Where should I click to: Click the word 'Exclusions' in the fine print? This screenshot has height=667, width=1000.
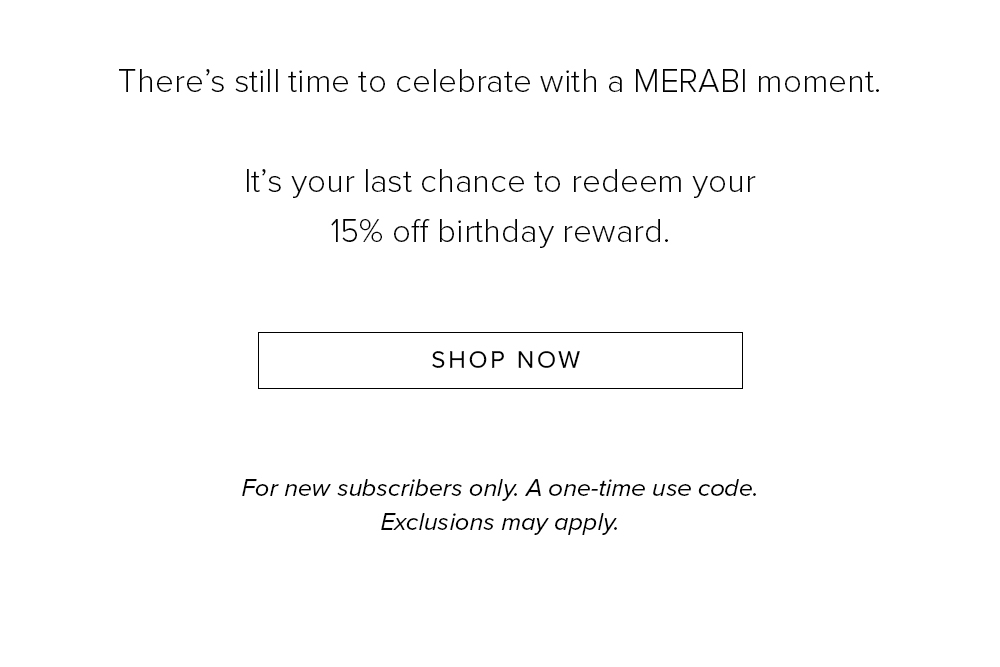438,522
